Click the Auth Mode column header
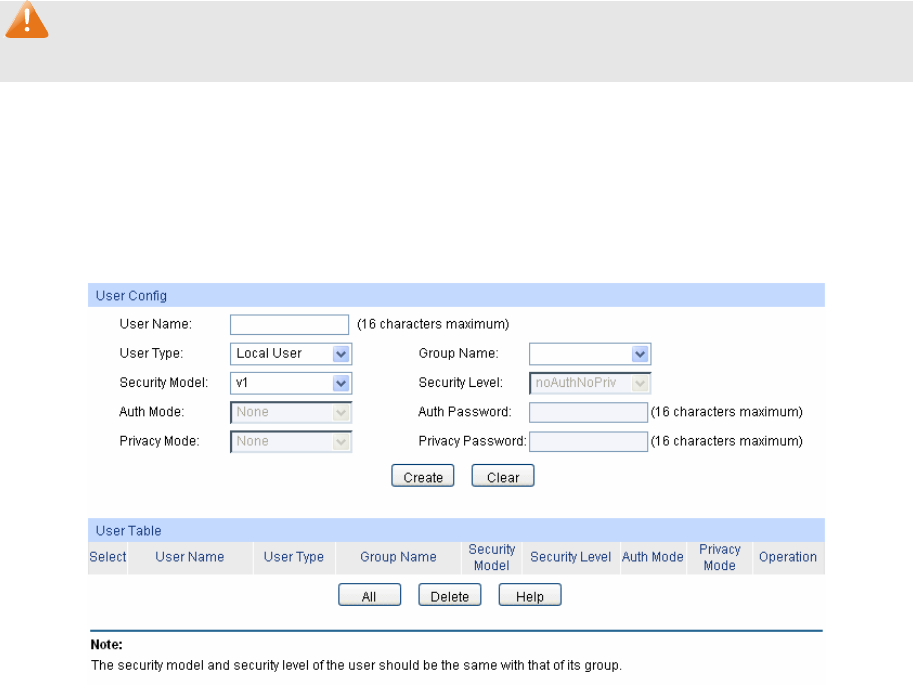The width and height of the screenshot is (913, 685). (x=653, y=557)
